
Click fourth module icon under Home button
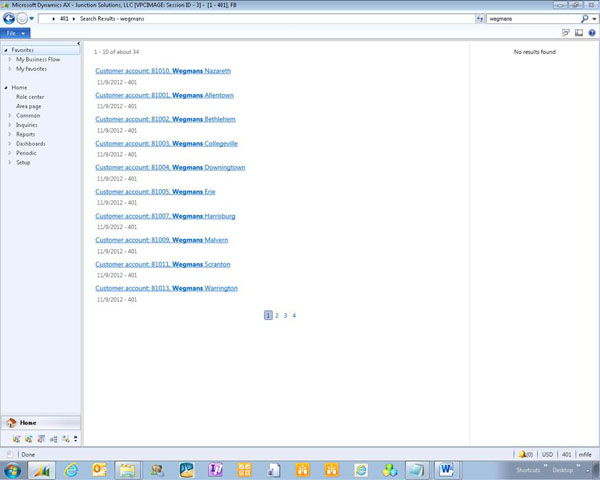pyautogui.click(x=53, y=439)
